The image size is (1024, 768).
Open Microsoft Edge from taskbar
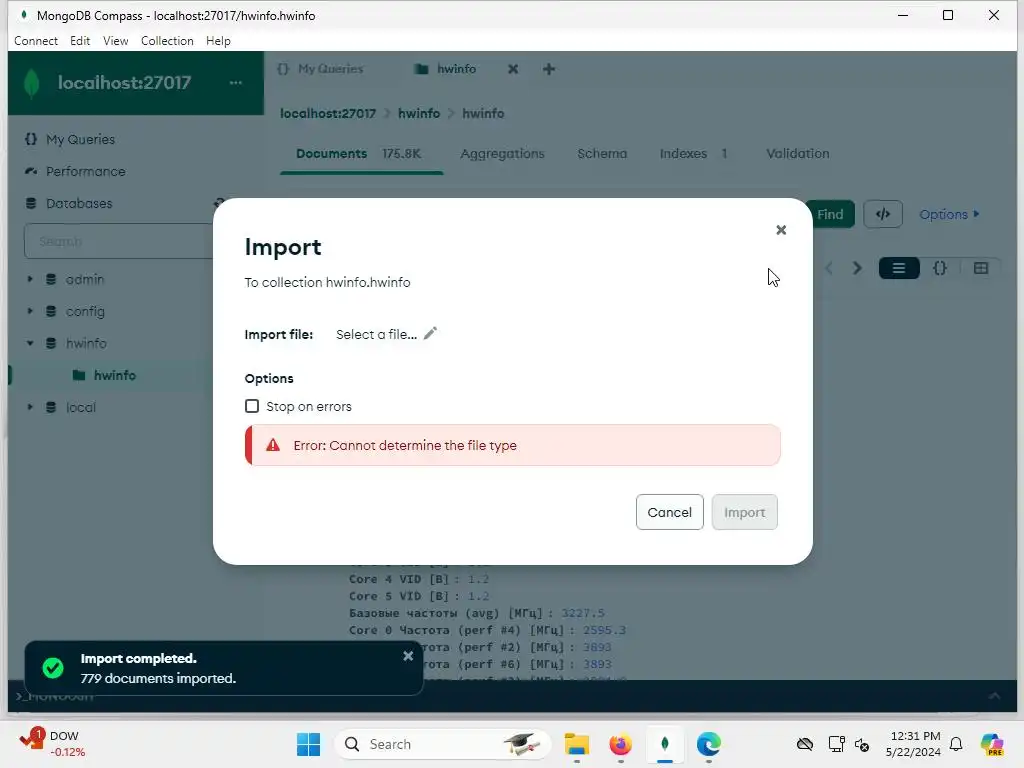(x=709, y=744)
